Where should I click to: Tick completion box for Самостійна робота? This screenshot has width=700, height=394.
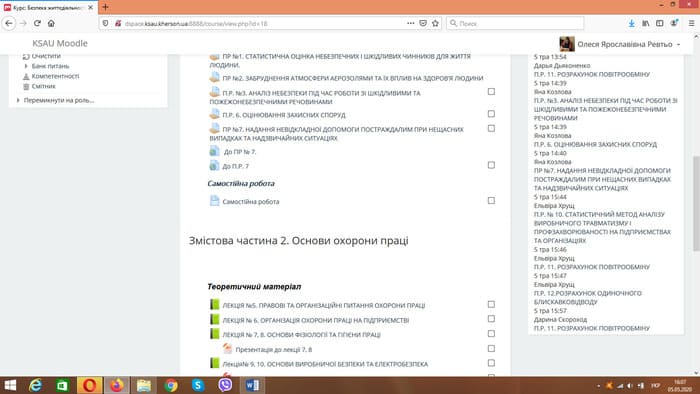pos(491,201)
